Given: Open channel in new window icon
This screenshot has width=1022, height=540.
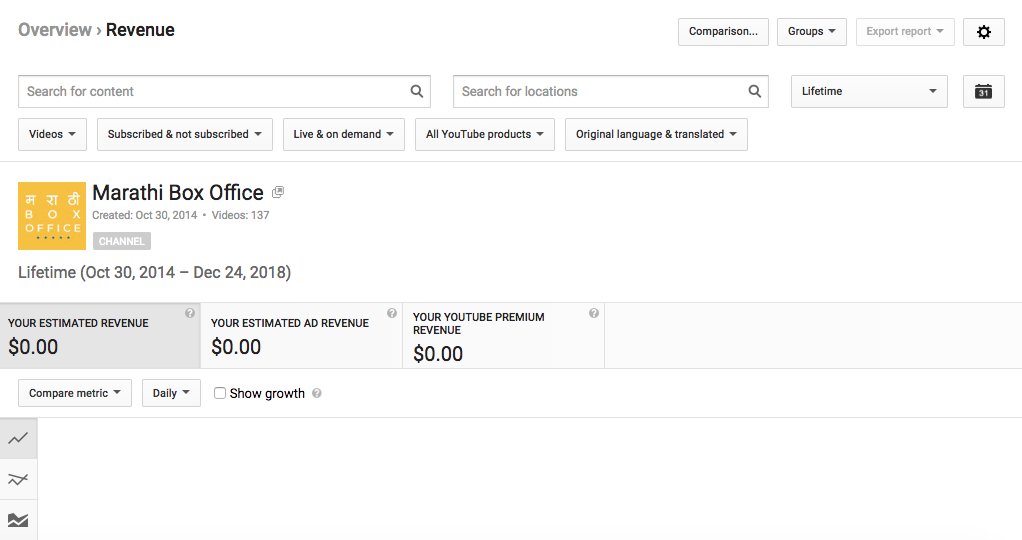Looking at the screenshot, I should click(x=278, y=192).
